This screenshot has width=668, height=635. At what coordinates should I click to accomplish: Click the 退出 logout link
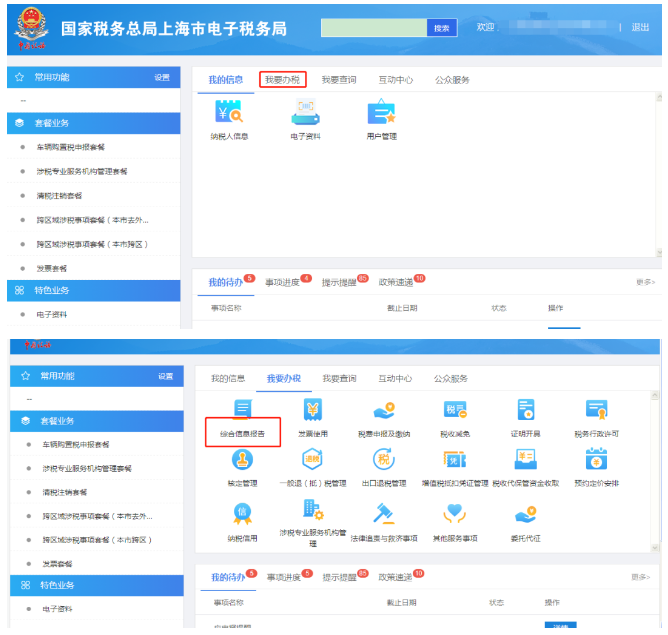tap(640, 28)
